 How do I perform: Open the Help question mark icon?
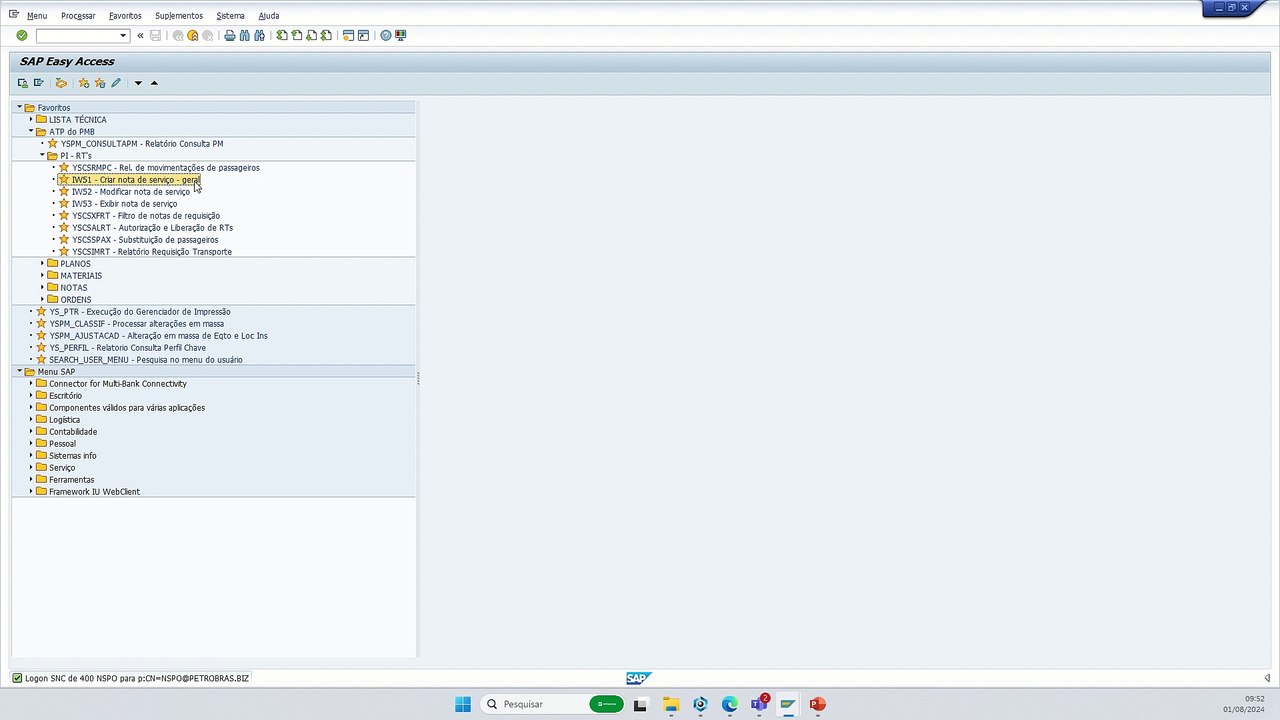(386, 36)
